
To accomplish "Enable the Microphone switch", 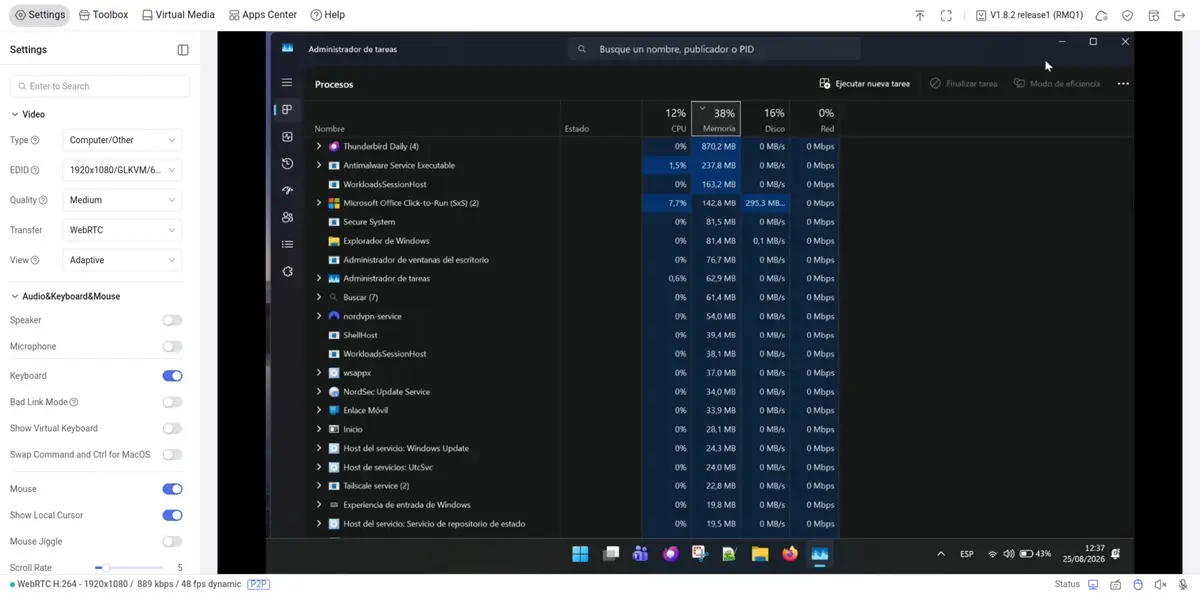I will (x=172, y=346).
